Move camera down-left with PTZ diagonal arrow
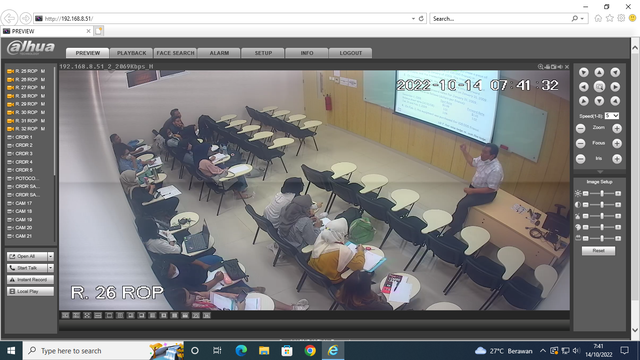The width and height of the screenshot is (640, 360). (x=584, y=101)
